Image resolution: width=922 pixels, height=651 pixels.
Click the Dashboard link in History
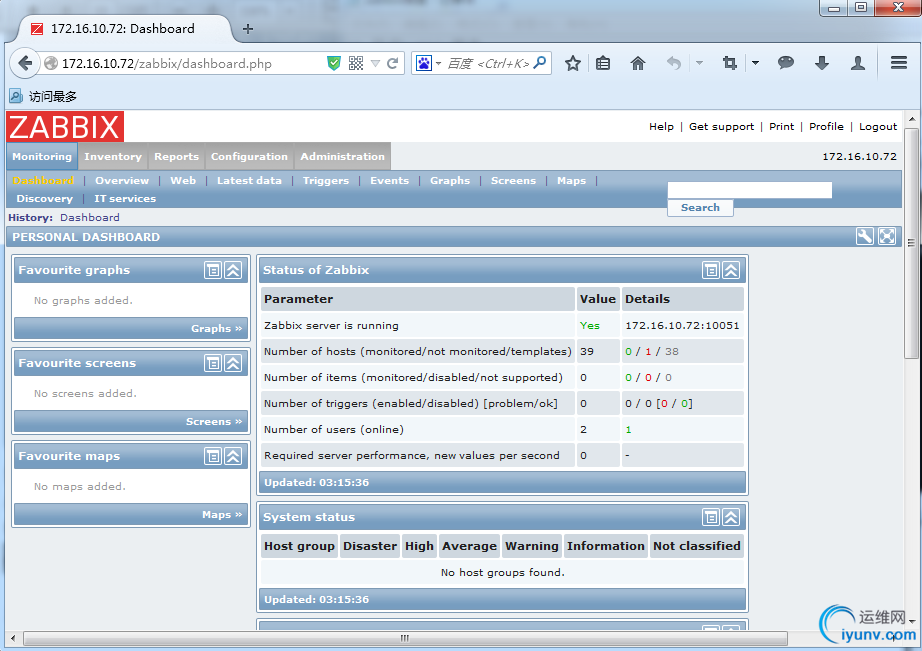click(x=89, y=218)
